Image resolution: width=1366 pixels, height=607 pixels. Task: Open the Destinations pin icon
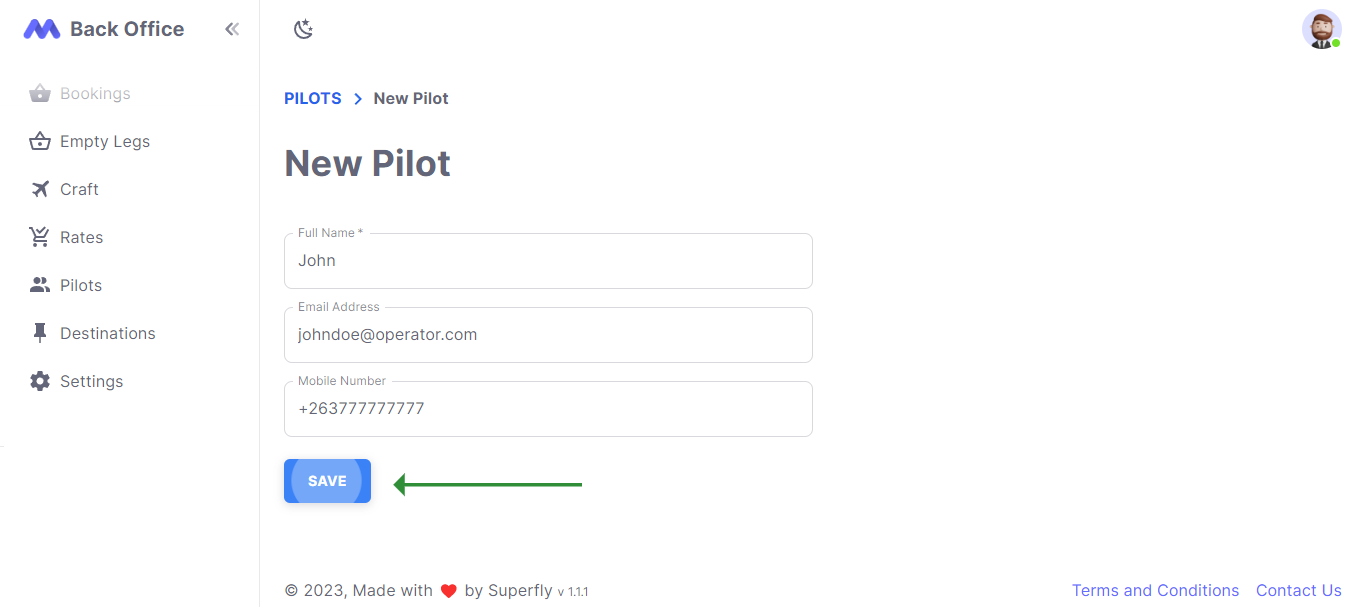[40, 333]
